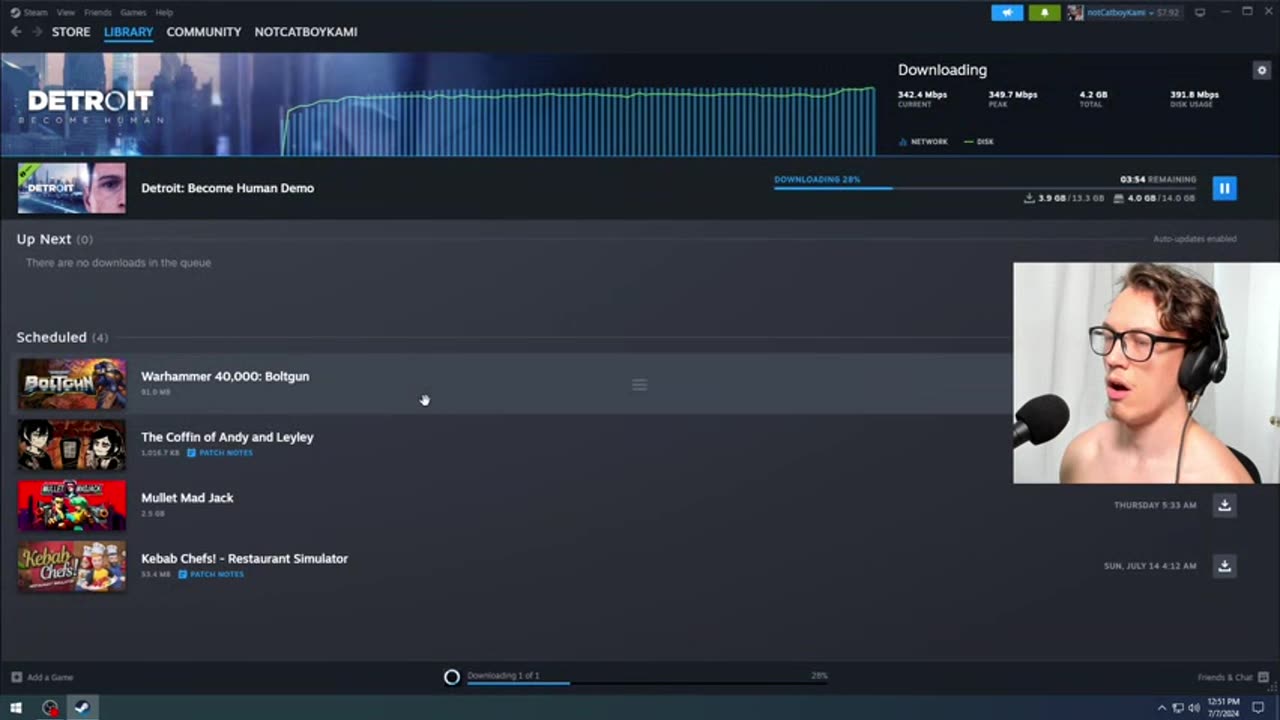Pause the Detroit: Become Human Demo download
1280x720 pixels.
point(1224,188)
